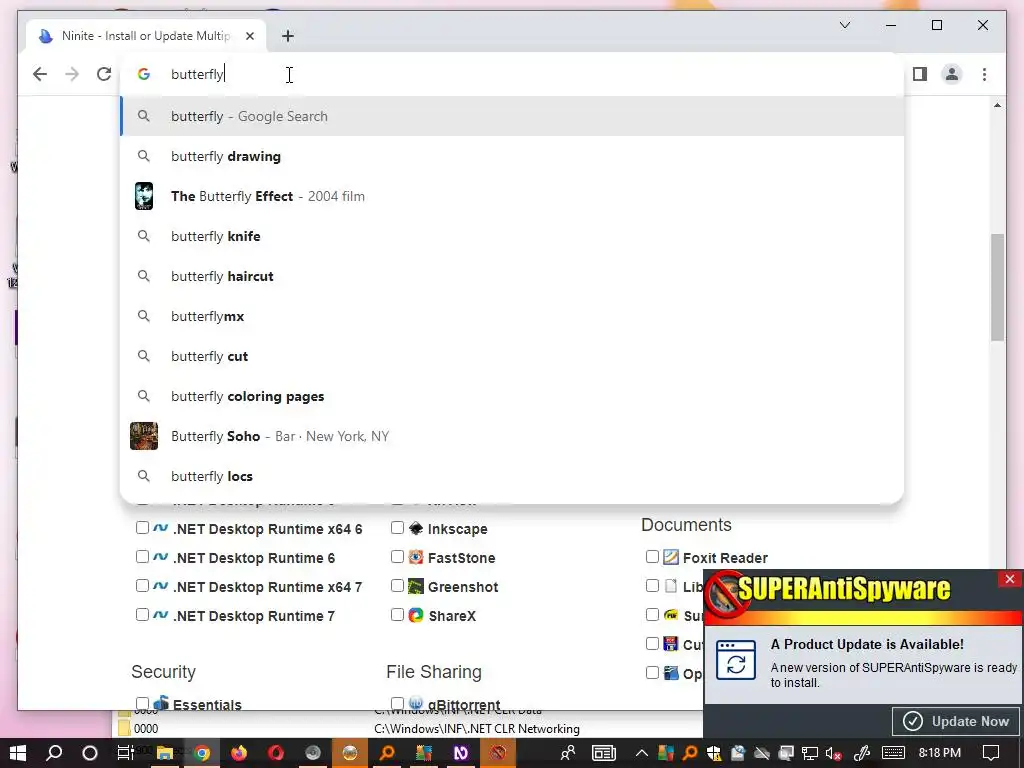
Task: Tick the Foxit Reader checkbox
Action: 652,556
